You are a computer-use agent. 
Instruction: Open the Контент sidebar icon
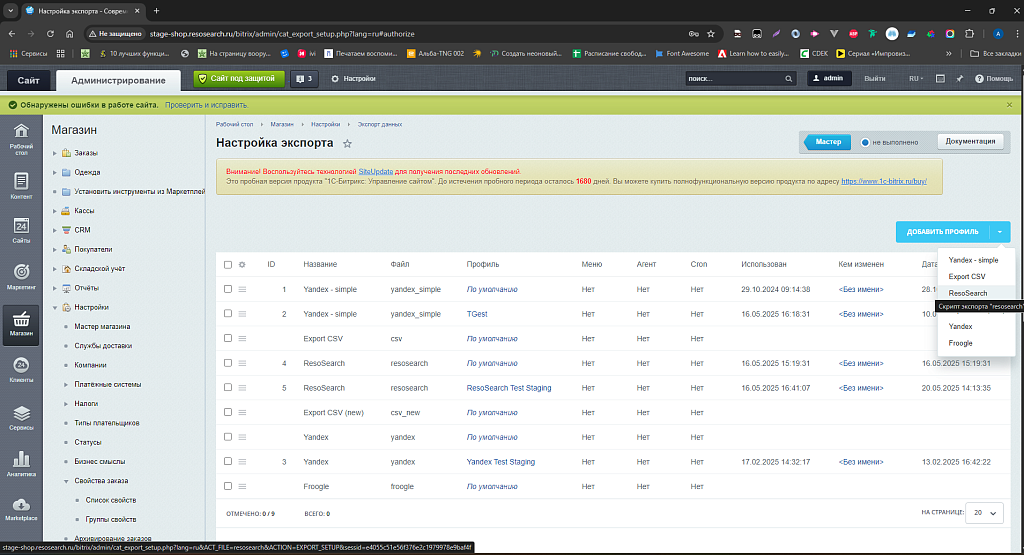pyautogui.click(x=21, y=185)
